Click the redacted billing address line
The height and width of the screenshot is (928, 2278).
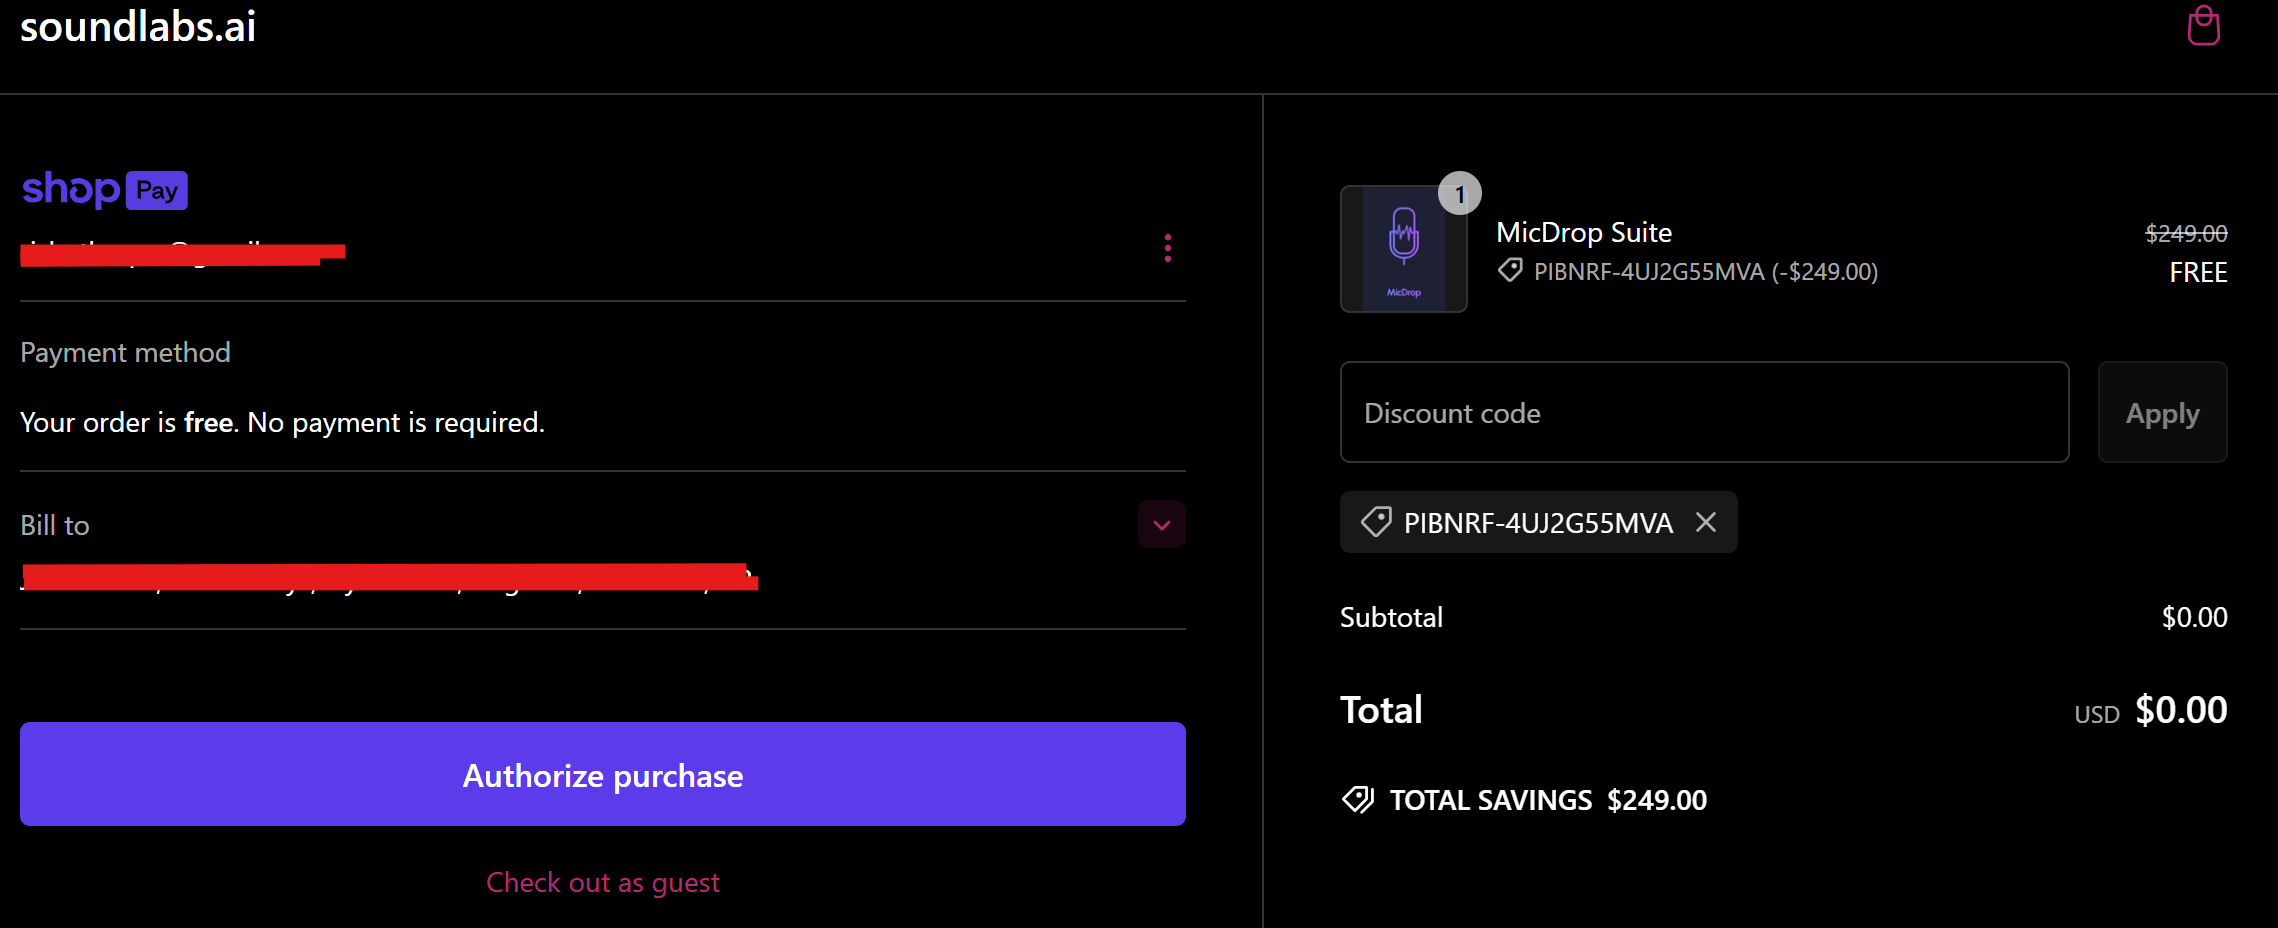pyautogui.click(x=390, y=577)
